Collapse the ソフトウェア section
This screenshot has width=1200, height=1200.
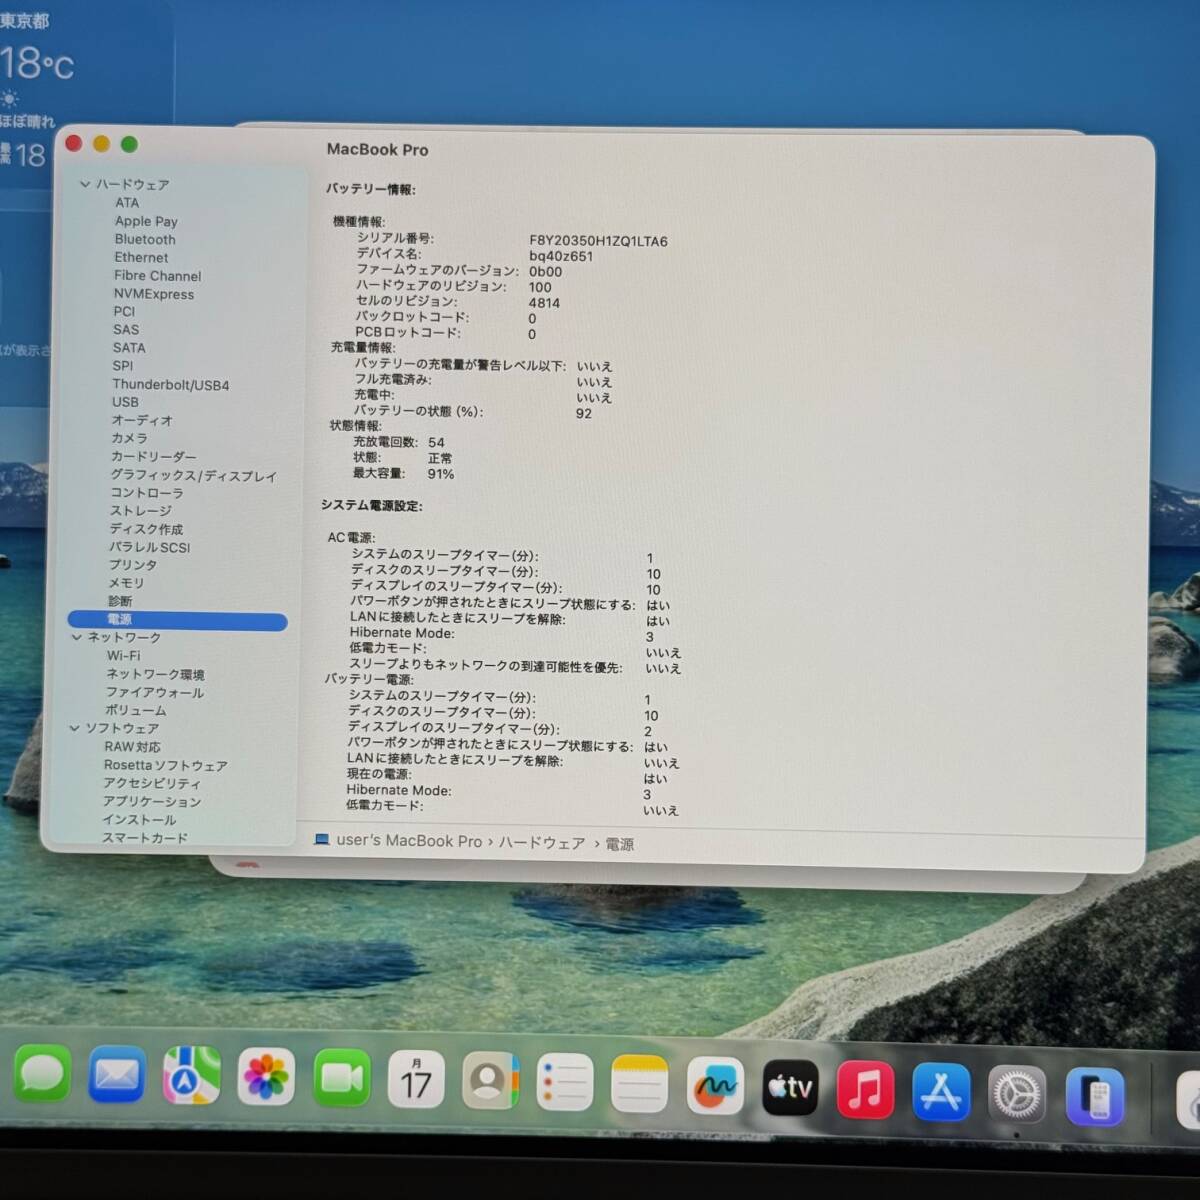tap(74, 728)
